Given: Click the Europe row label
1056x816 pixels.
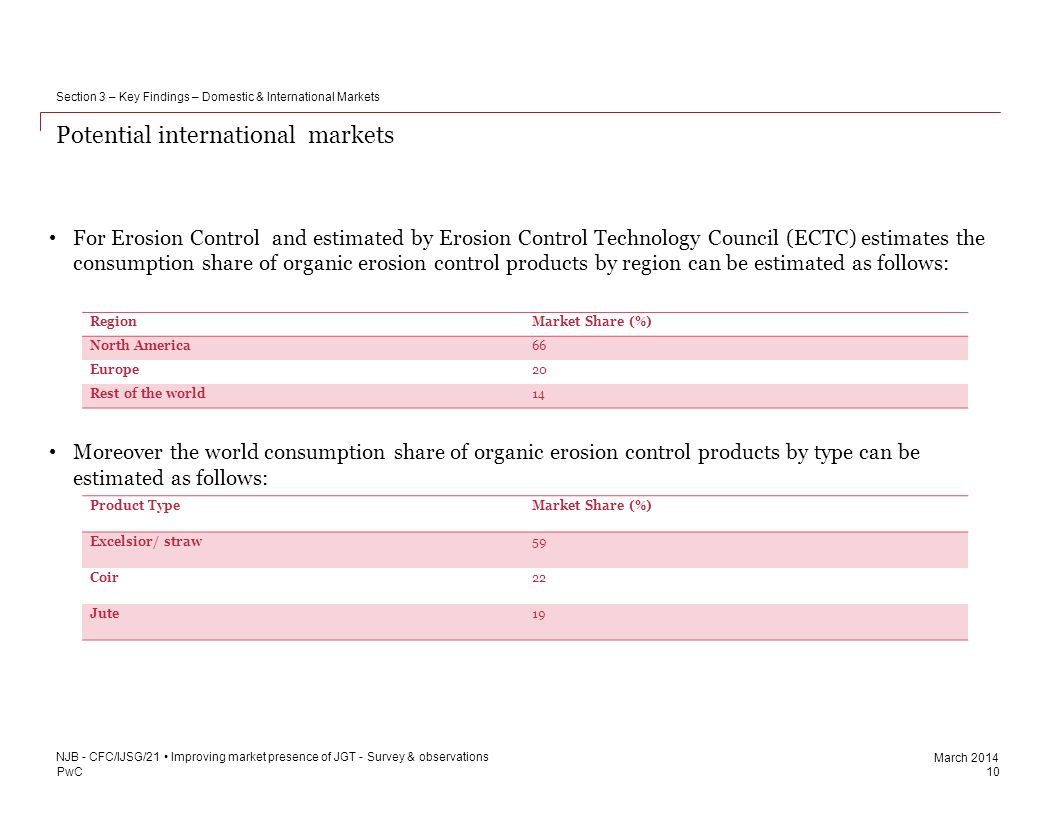Looking at the screenshot, I should [114, 370].
